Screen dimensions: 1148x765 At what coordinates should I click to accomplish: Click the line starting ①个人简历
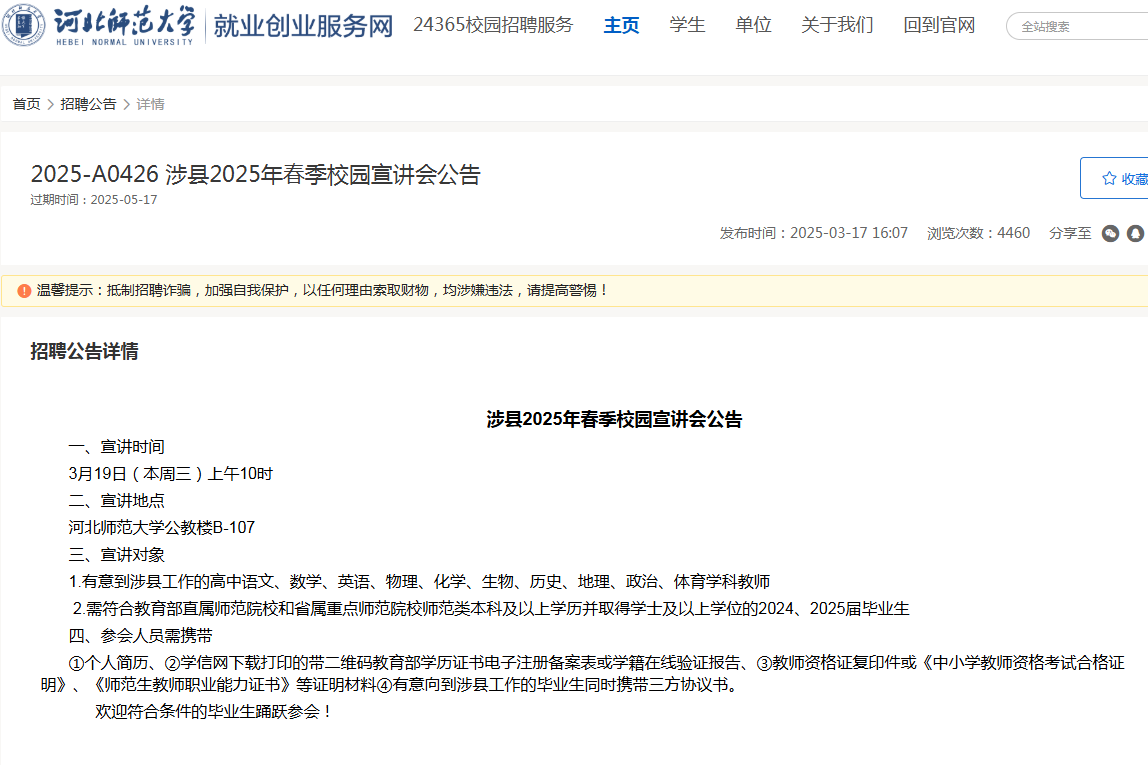(583, 673)
